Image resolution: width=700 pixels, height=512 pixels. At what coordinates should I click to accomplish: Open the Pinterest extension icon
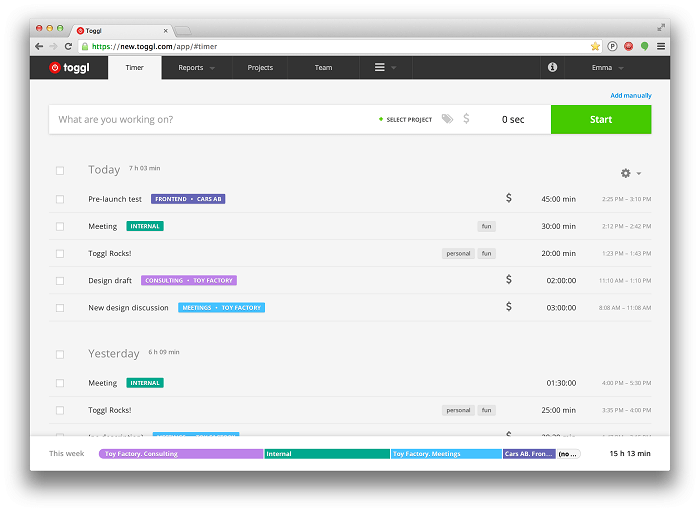[612, 46]
